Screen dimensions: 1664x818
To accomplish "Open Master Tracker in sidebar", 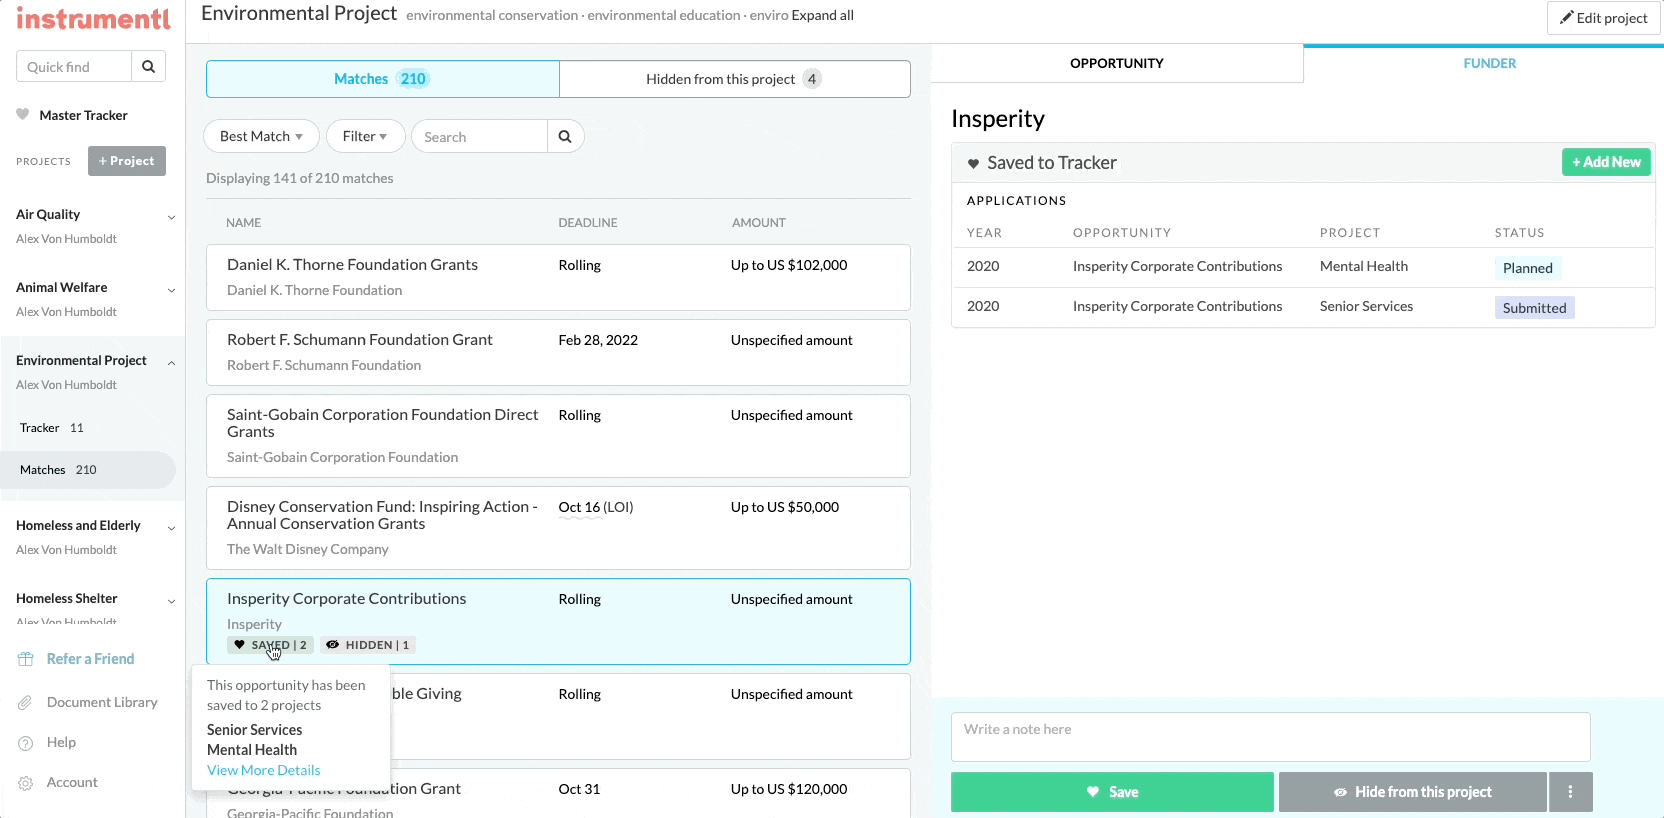I will pyautogui.click(x=83, y=115).
